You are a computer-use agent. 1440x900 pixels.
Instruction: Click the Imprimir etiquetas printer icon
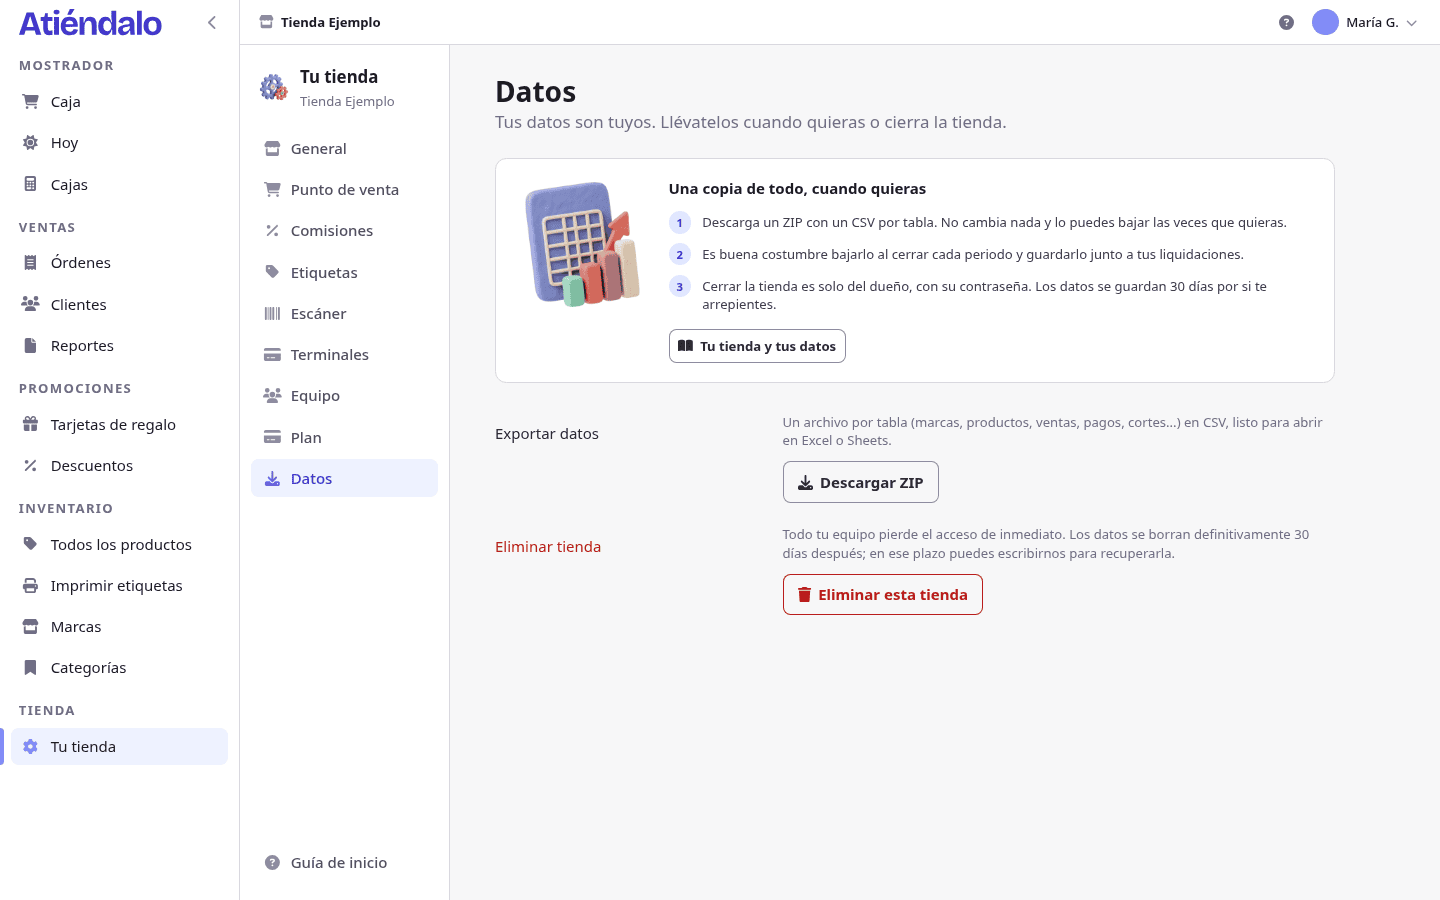31,585
